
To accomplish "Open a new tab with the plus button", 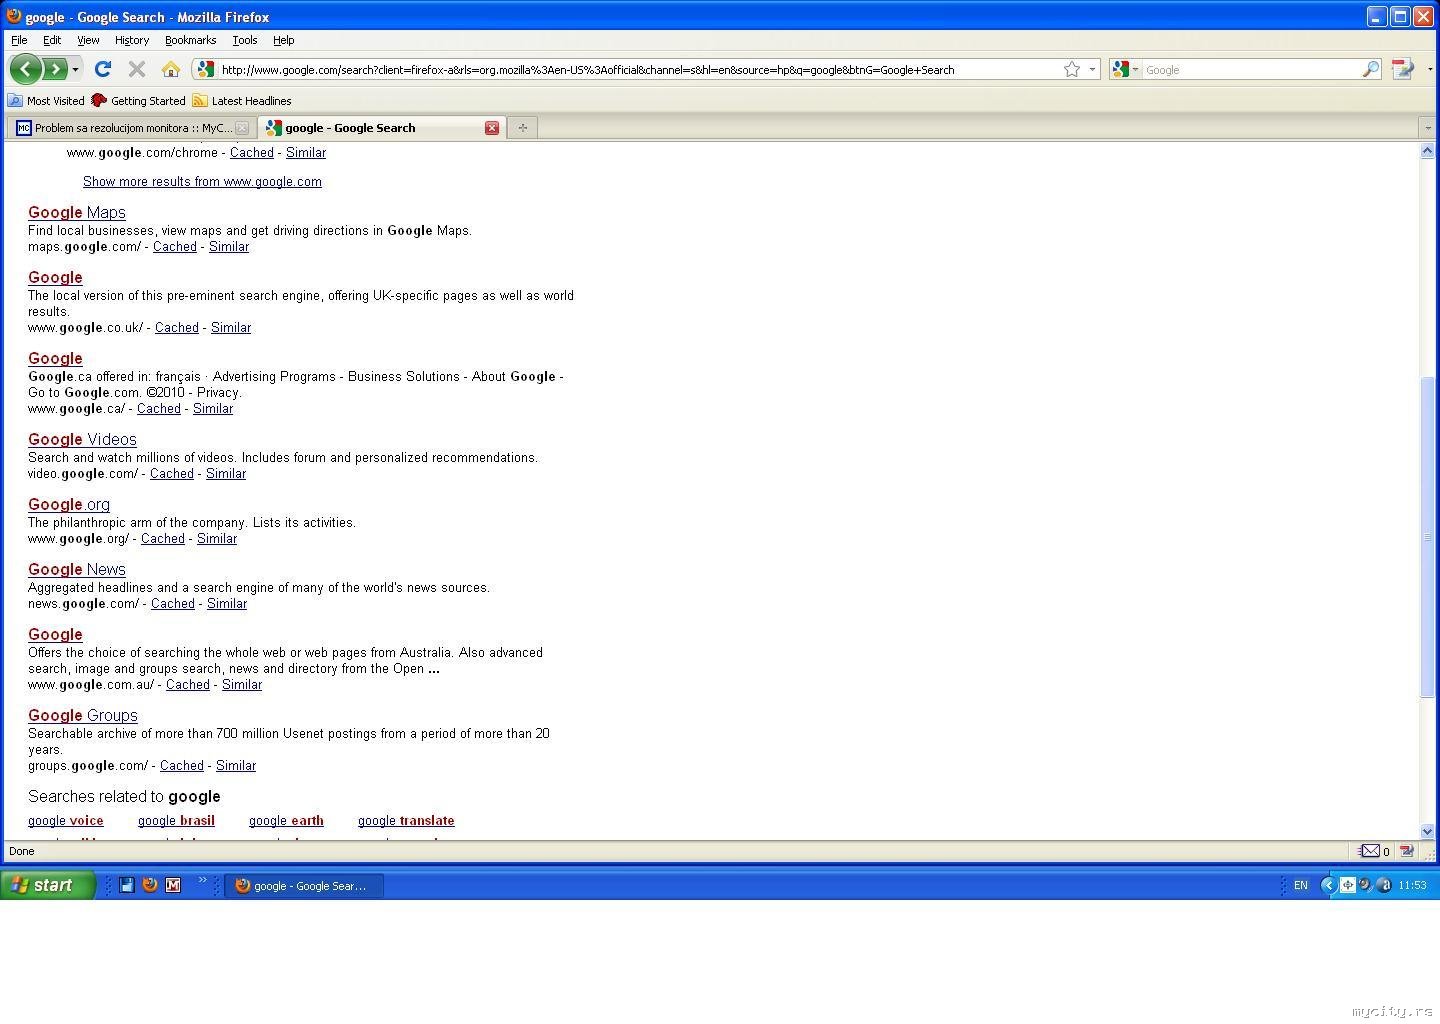I will tap(522, 128).
